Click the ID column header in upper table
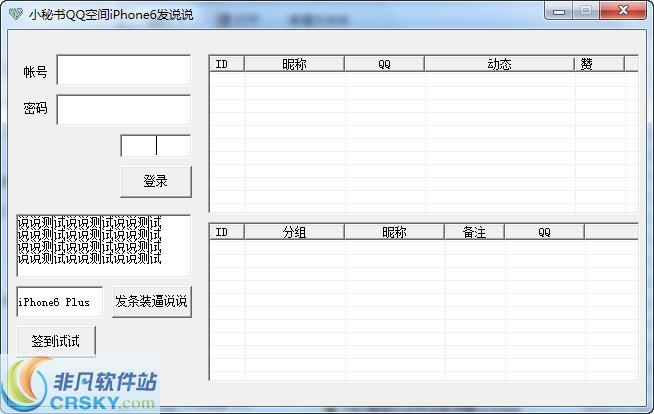654x414 pixels. click(226, 64)
